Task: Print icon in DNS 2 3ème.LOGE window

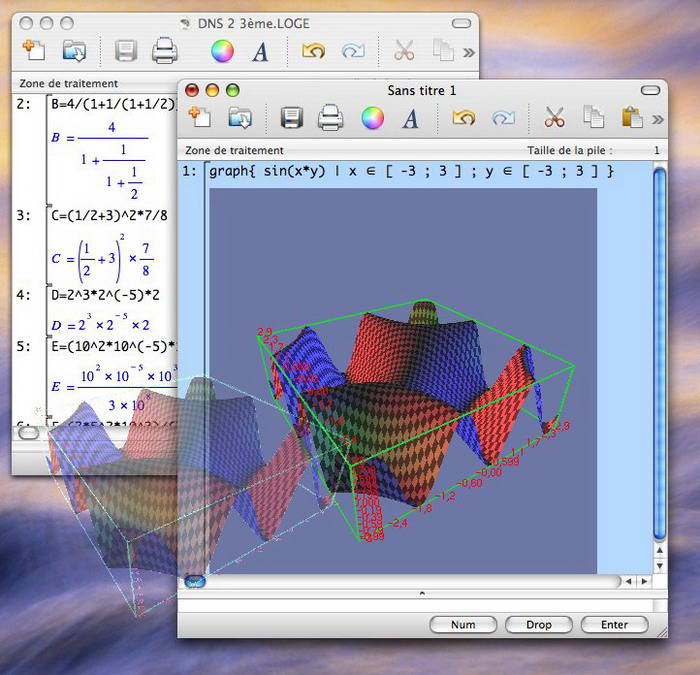Action: click(164, 50)
